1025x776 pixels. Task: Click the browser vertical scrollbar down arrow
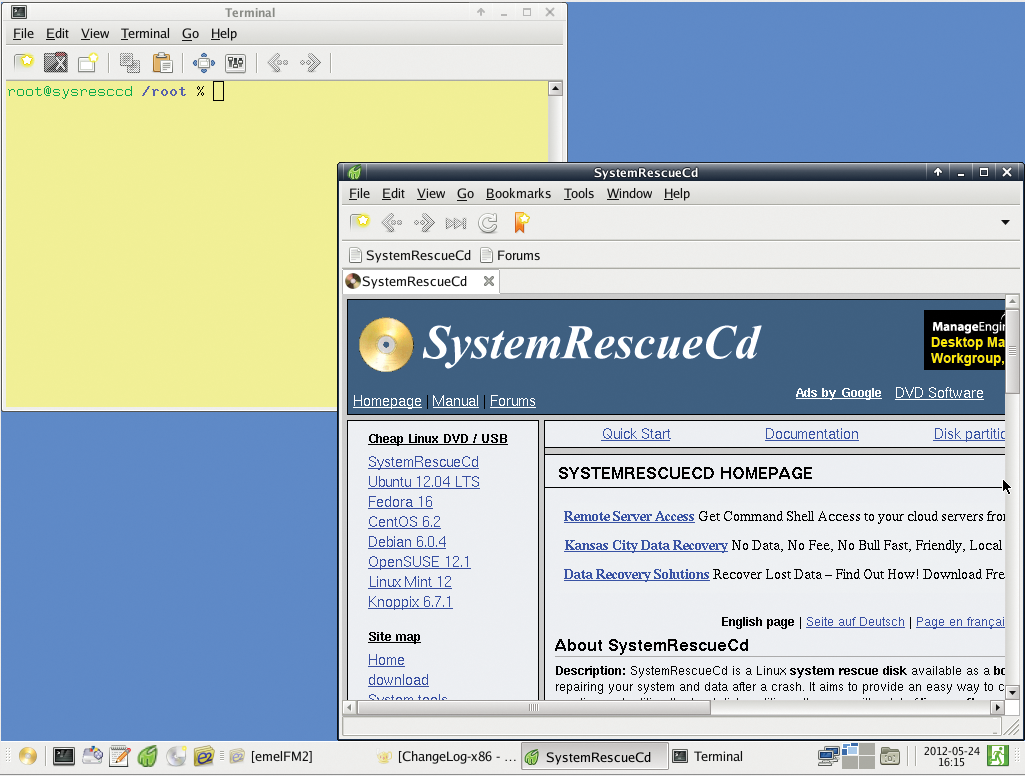1012,692
